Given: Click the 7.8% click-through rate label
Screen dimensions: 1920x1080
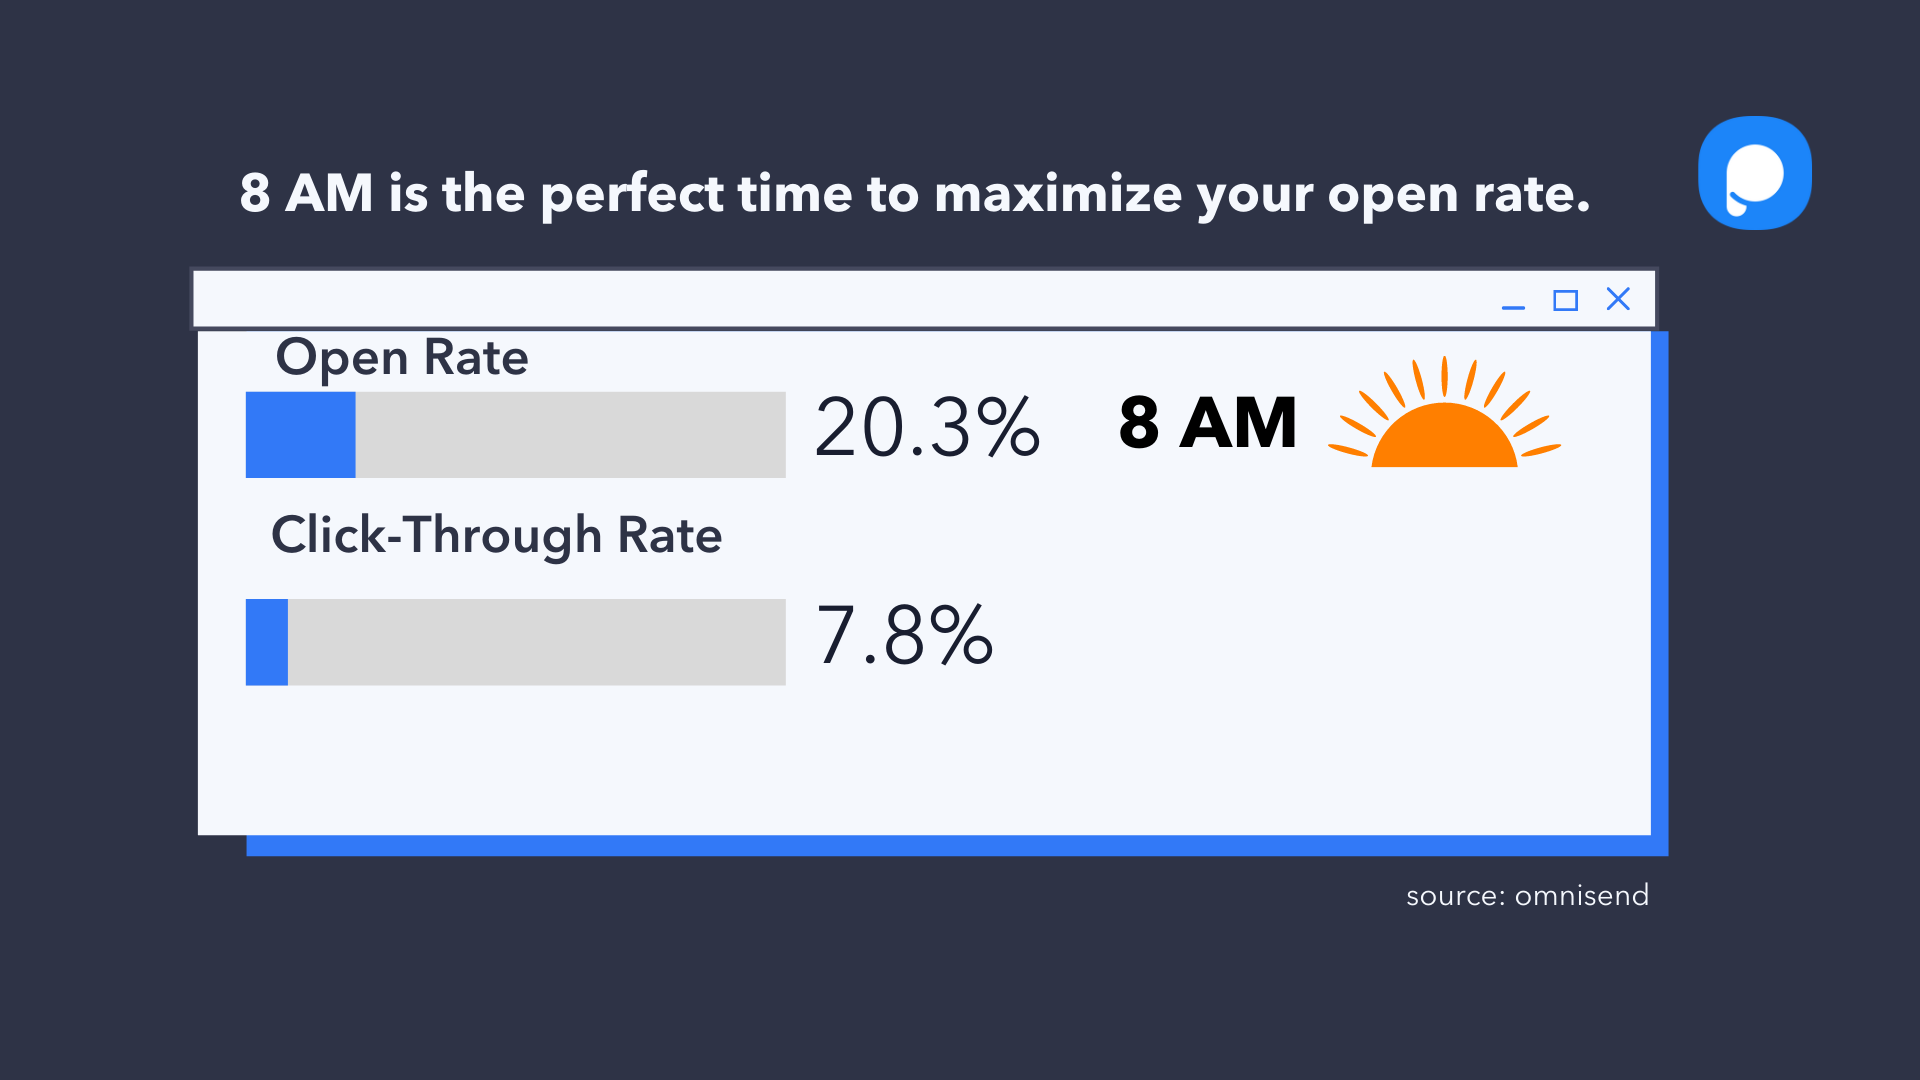Looking at the screenshot, I should [x=905, y=637].
